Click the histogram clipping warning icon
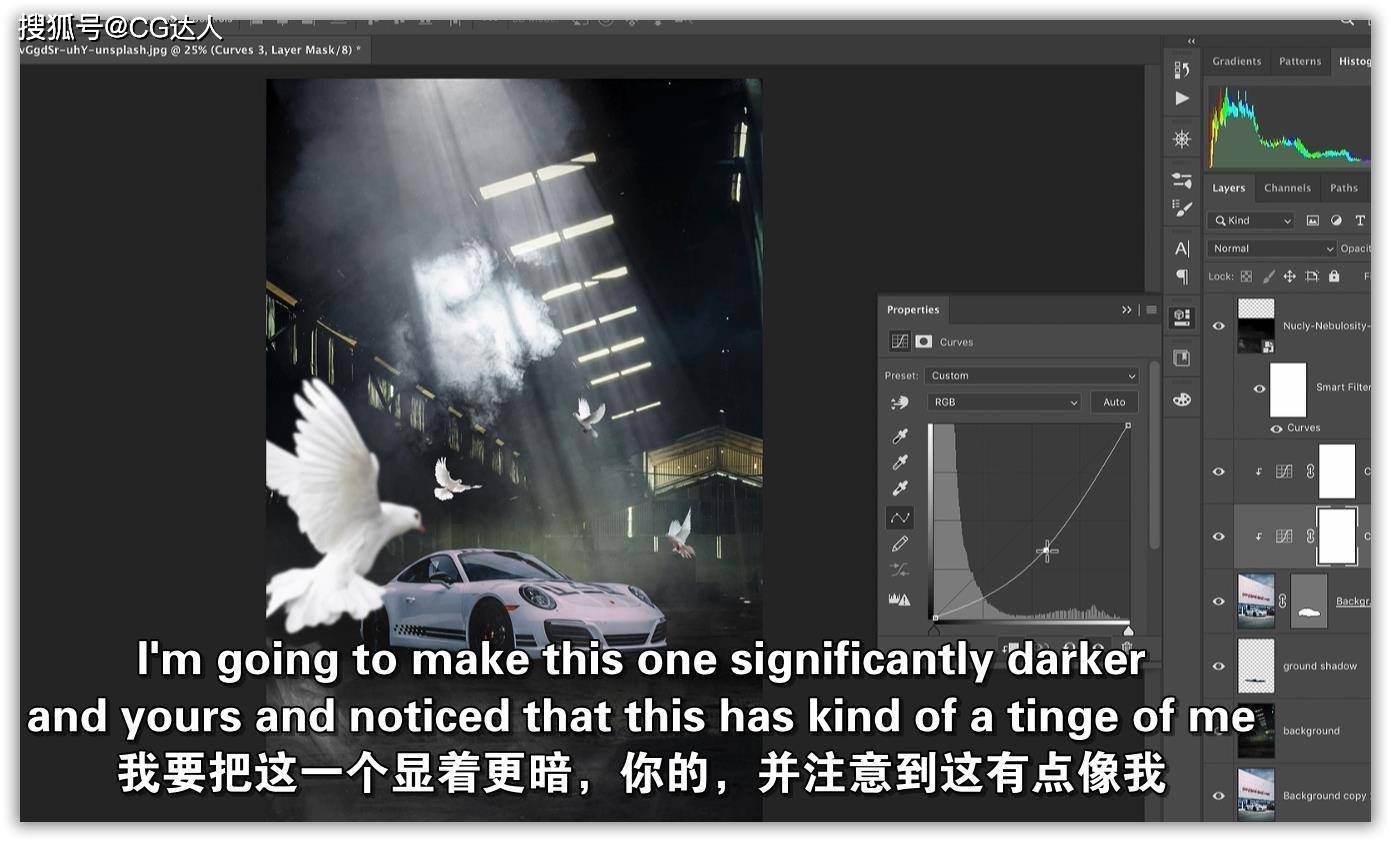 [899, 599]
